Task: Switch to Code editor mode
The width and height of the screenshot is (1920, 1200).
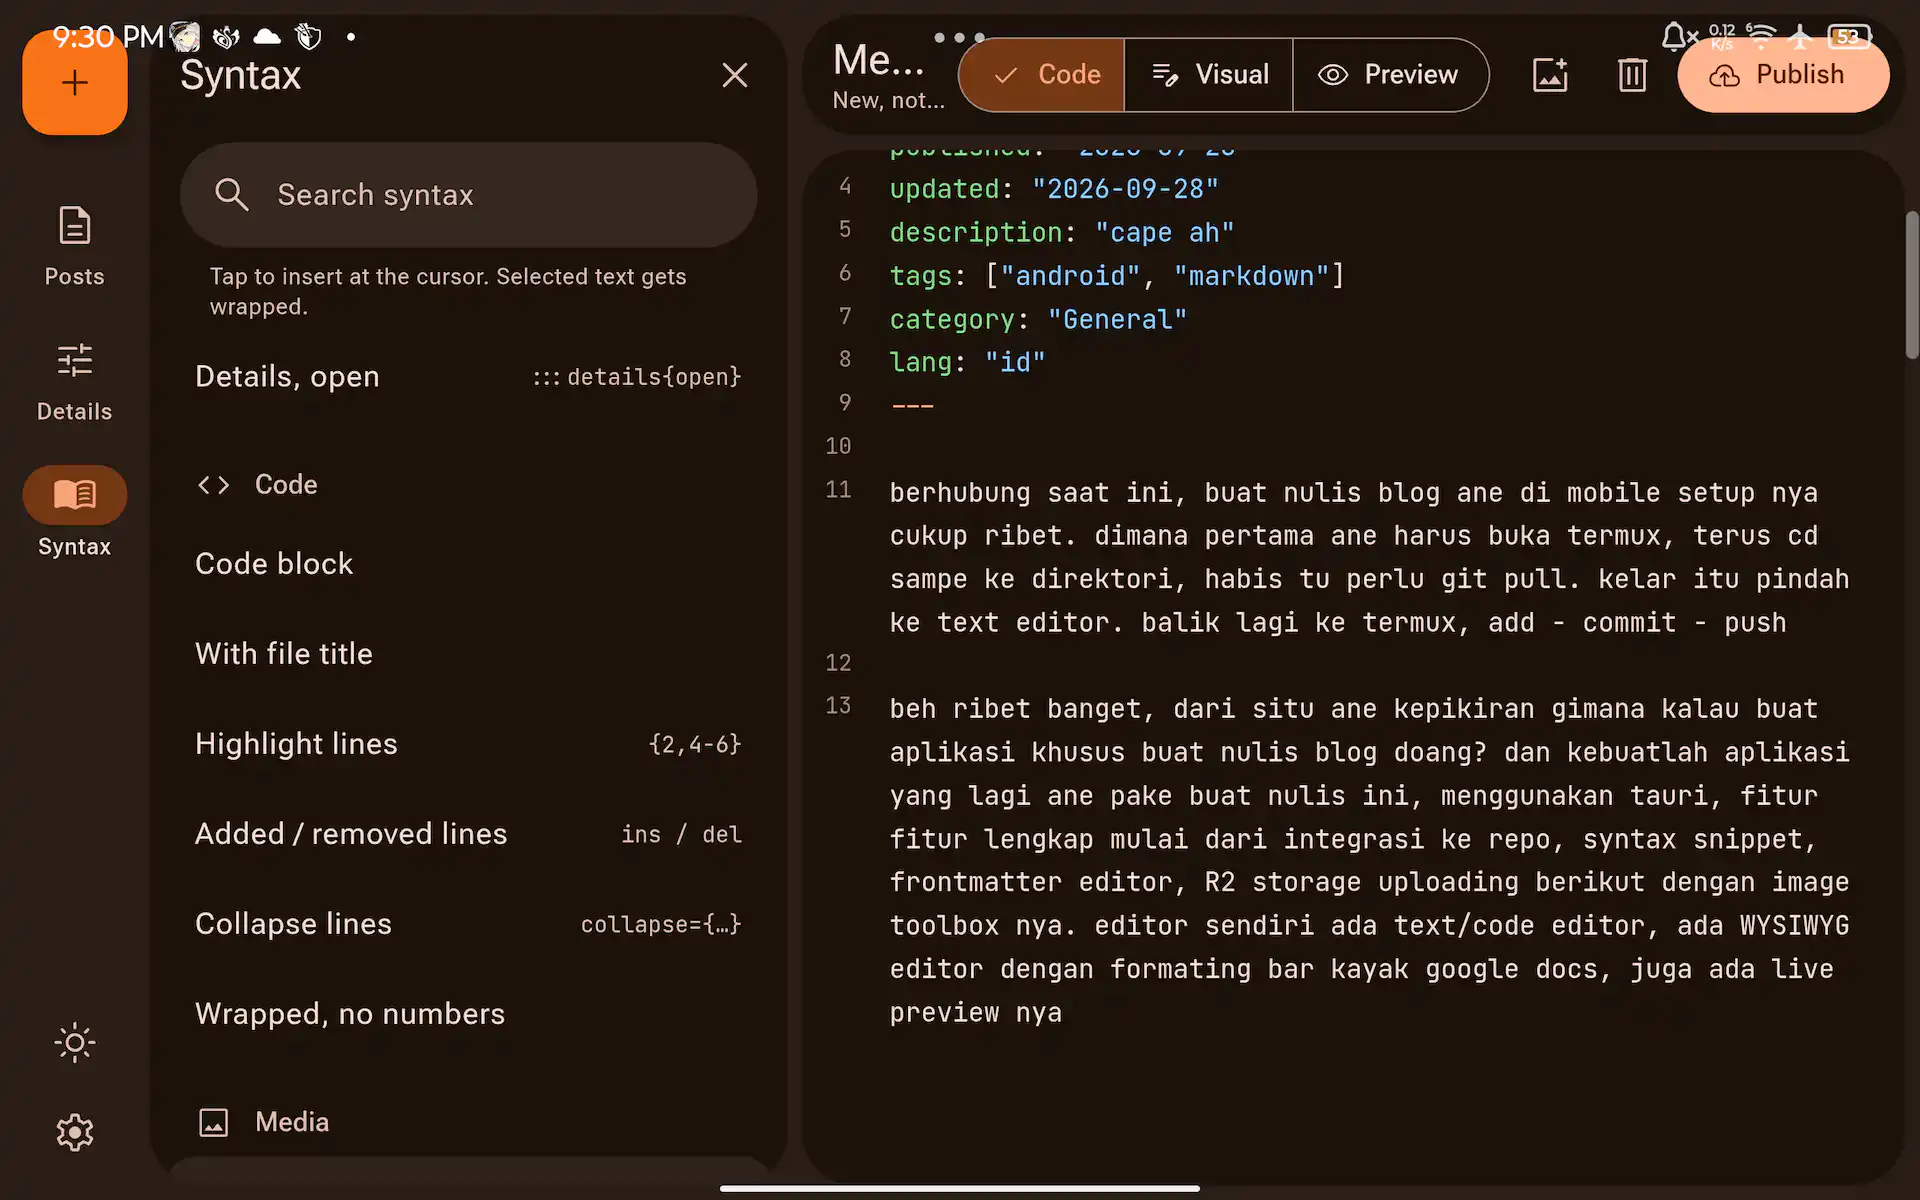Action: [1042, 75]
